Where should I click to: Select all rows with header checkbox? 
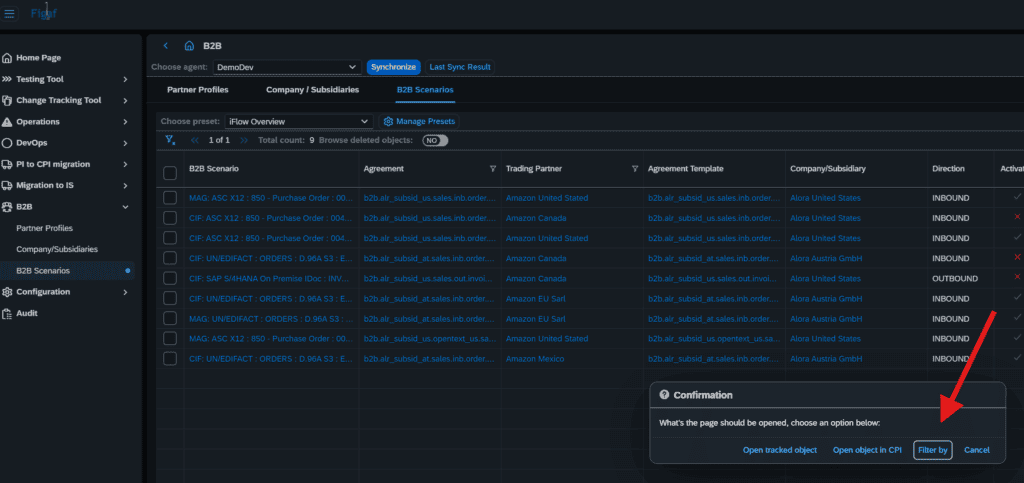coord(170,173)
